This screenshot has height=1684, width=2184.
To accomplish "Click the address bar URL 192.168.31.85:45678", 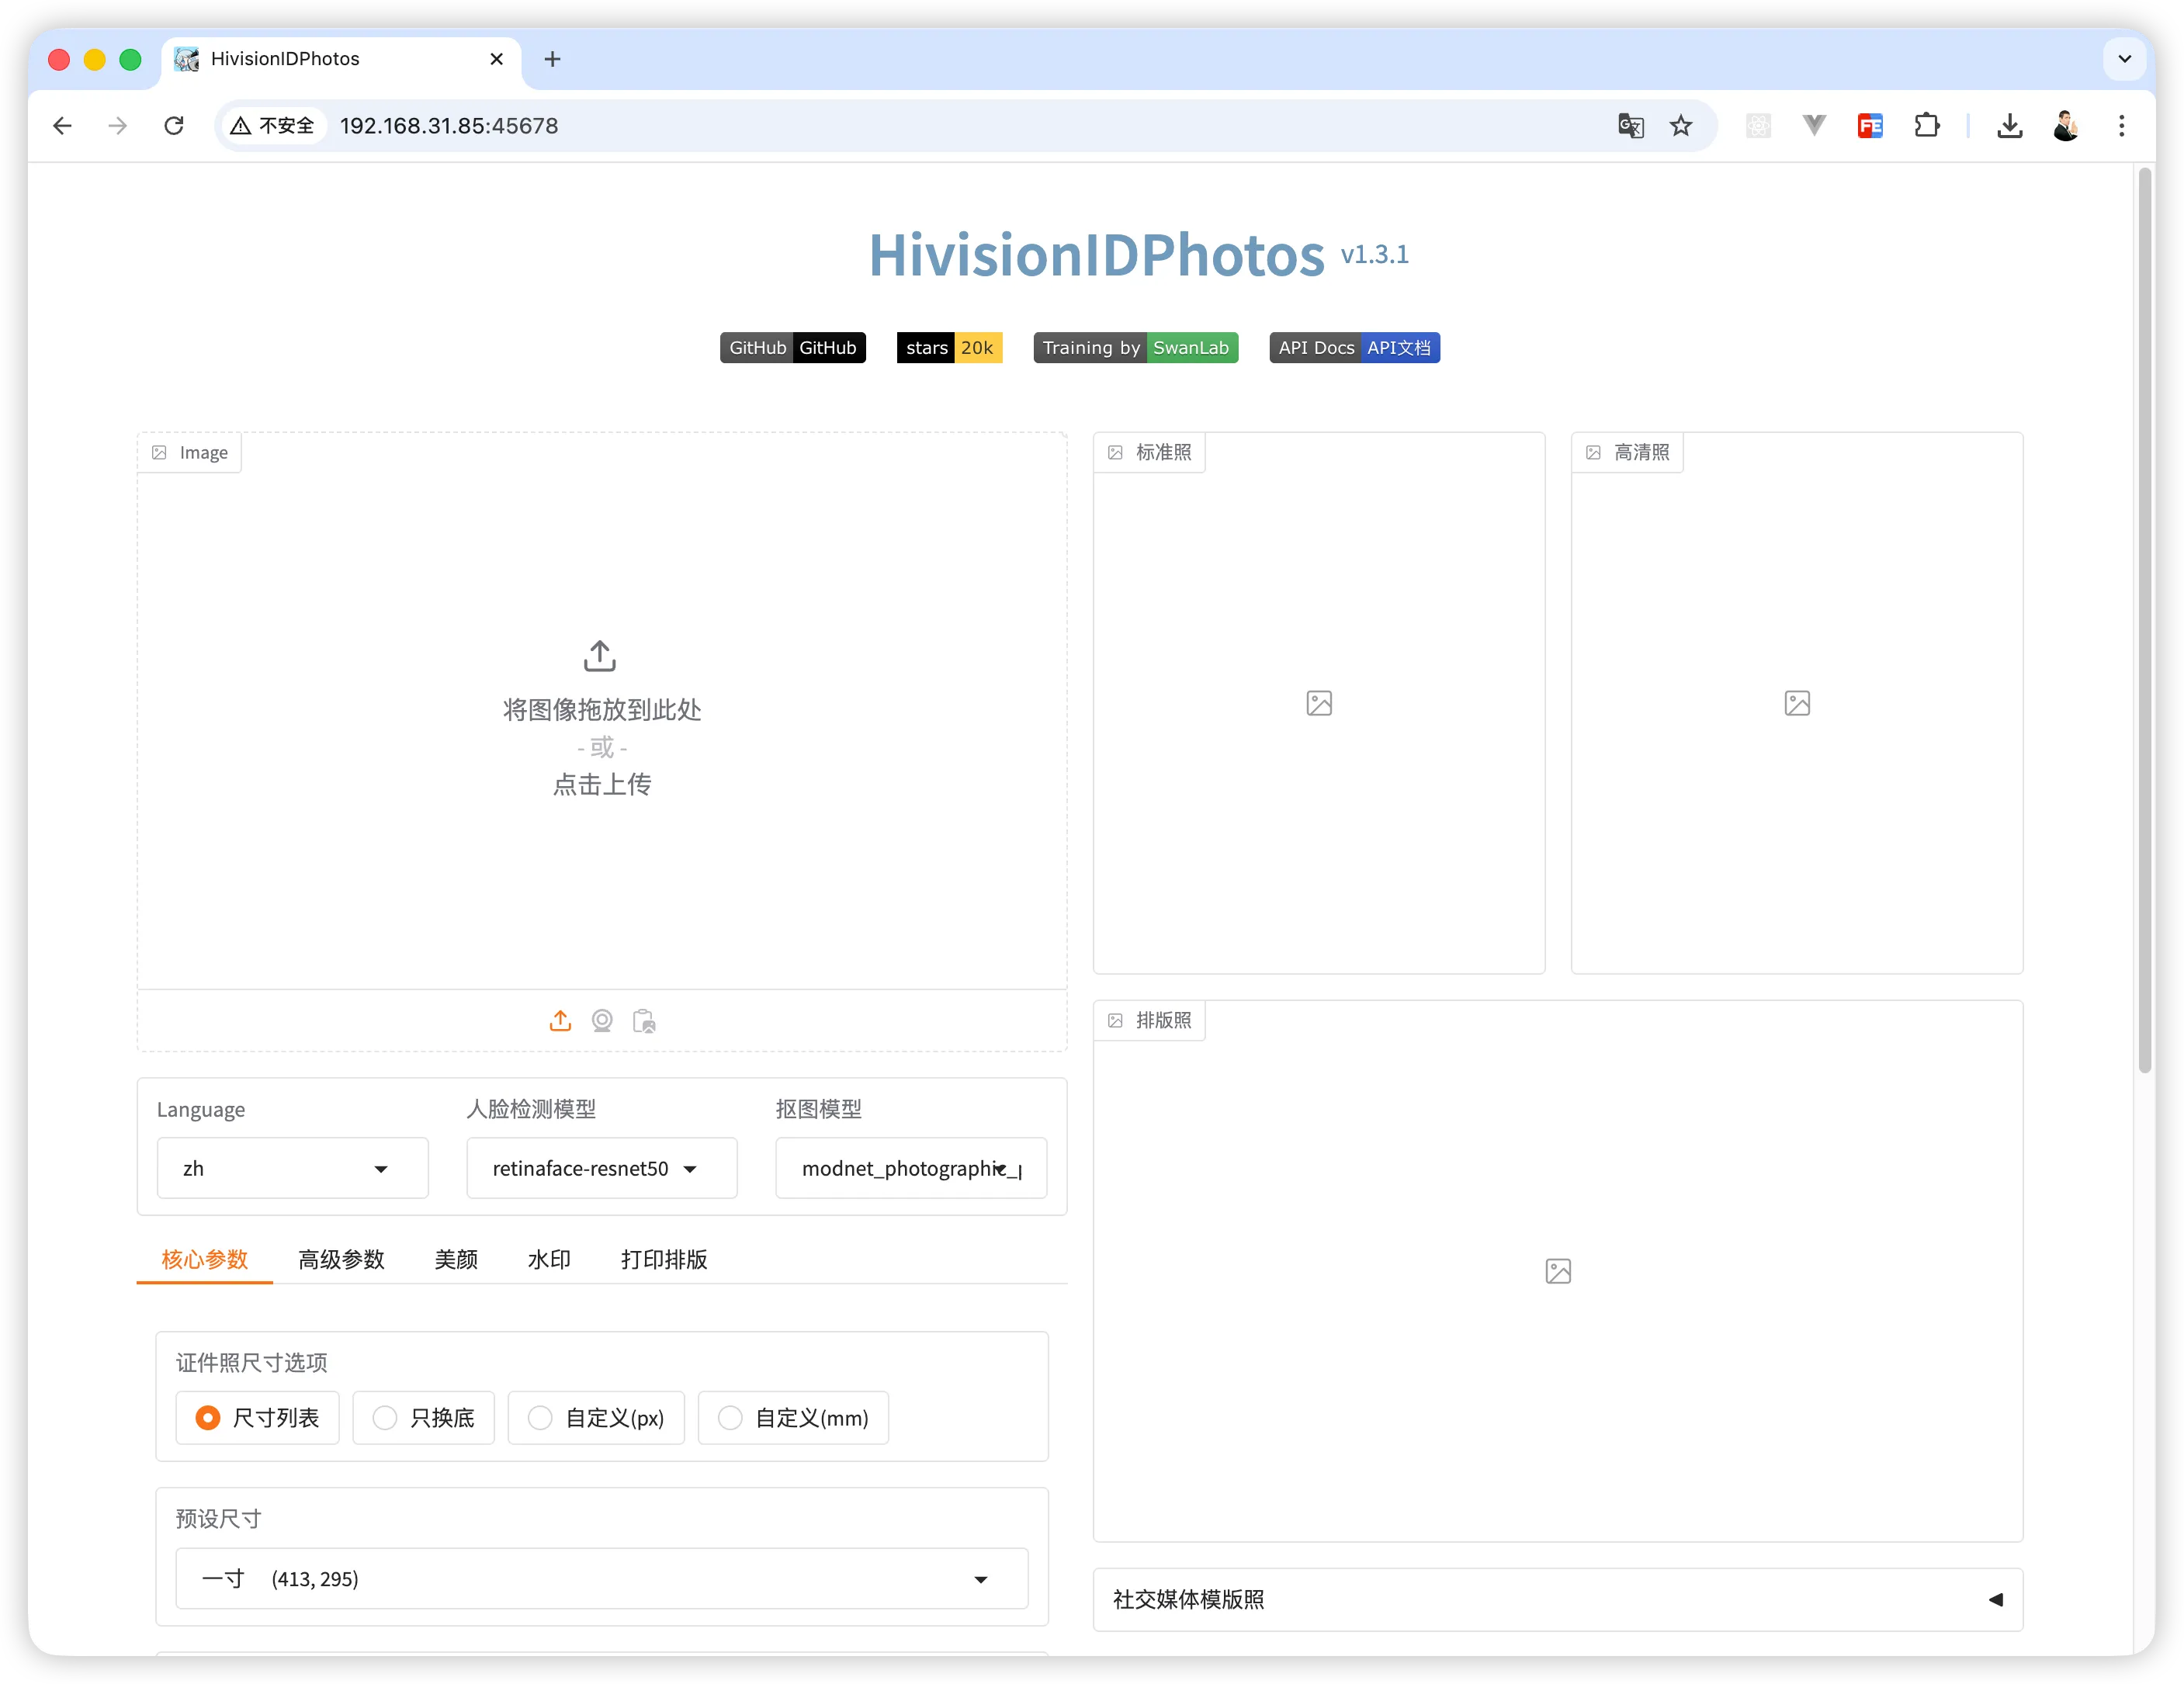I will pos(449,126).
